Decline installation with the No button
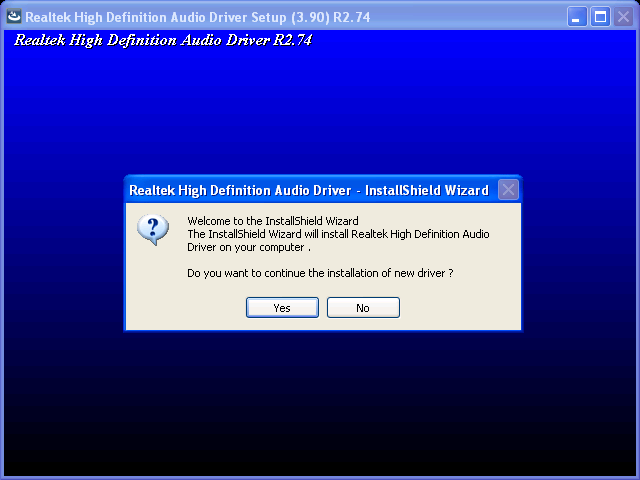640x480 pixels. (x=363, y=307)
